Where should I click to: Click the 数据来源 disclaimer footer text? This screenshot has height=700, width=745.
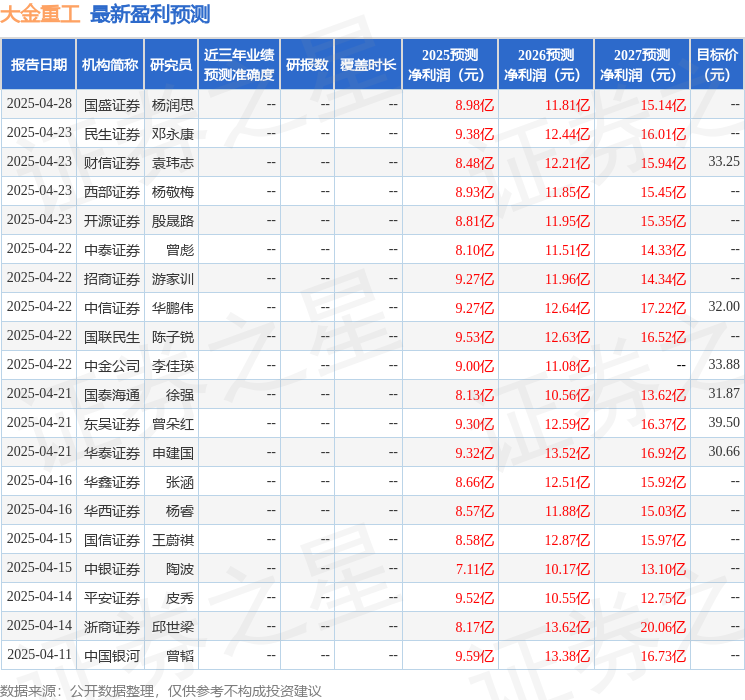tap(161, 691)
